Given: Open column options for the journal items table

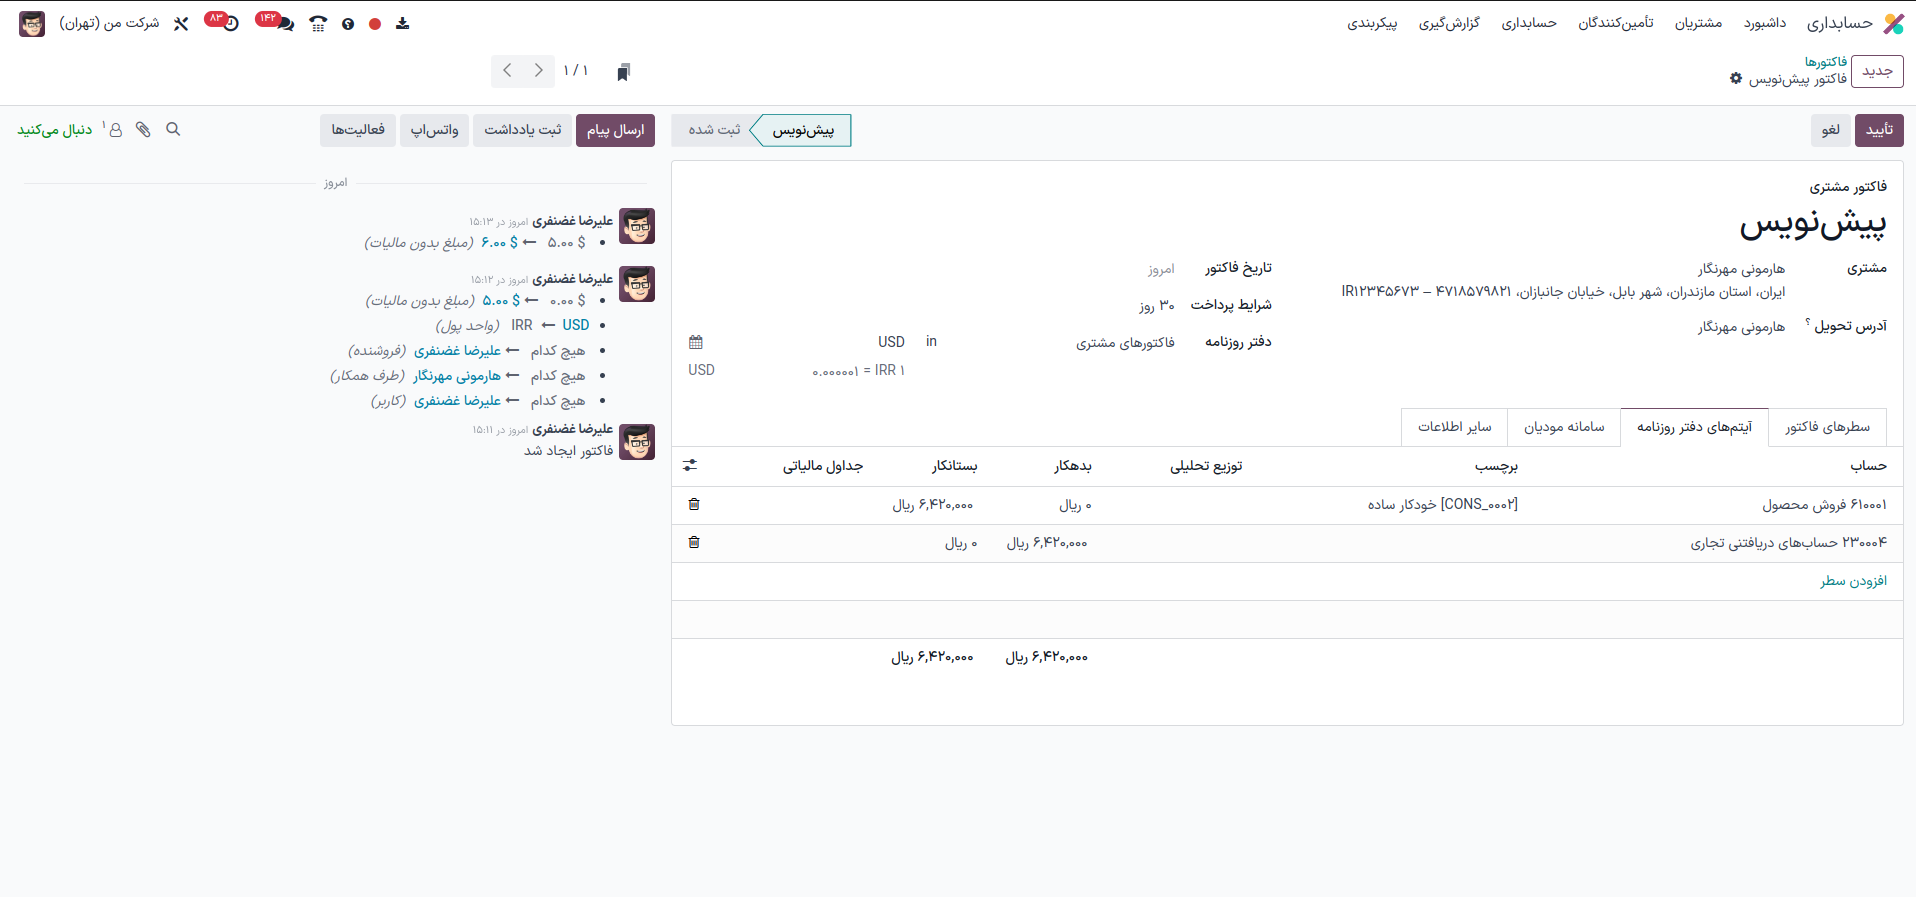Looking at the screenshot, I should 690,466.
